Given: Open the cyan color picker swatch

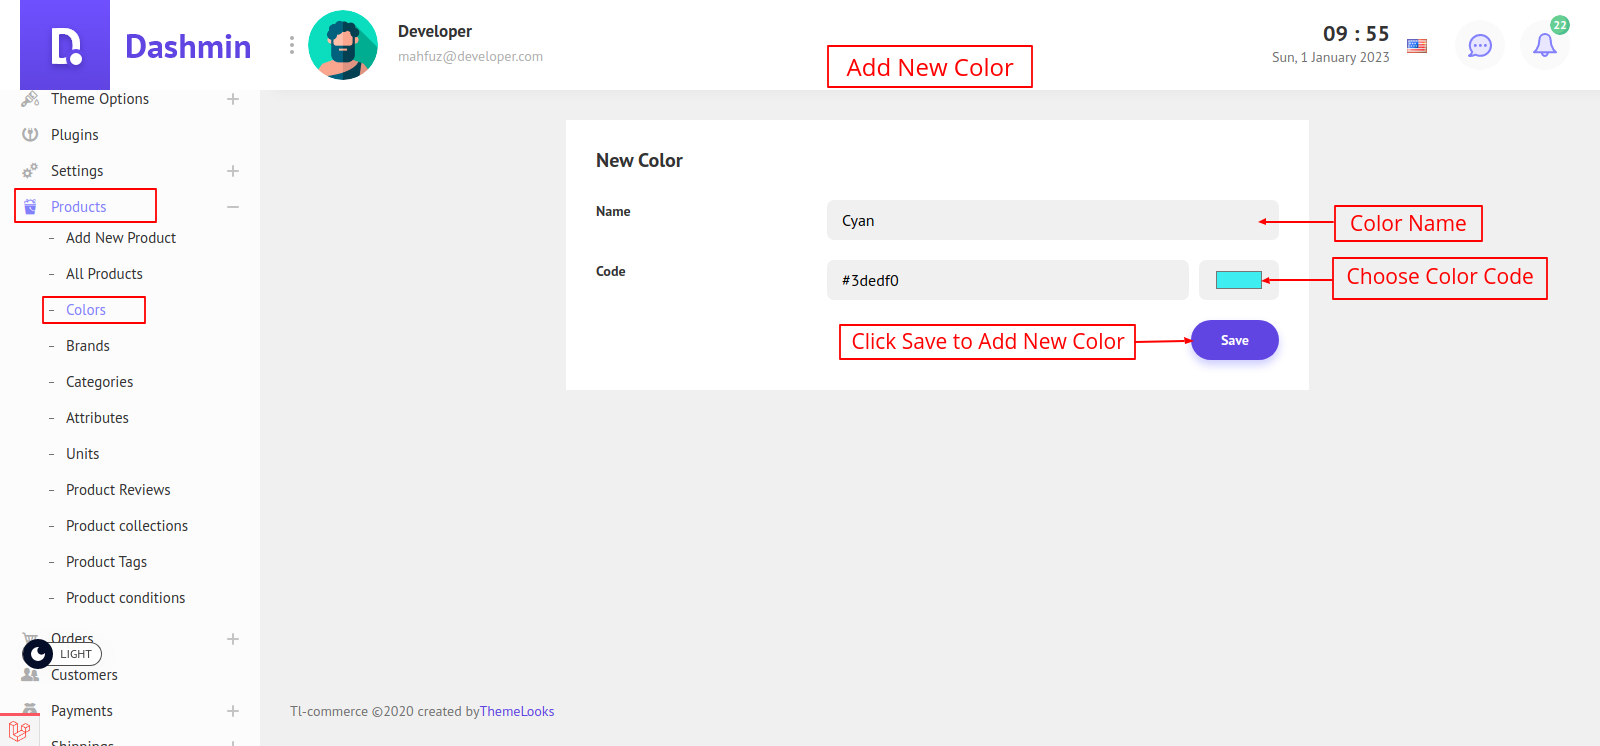Looking at the screenshot, I should (1238, 280).
